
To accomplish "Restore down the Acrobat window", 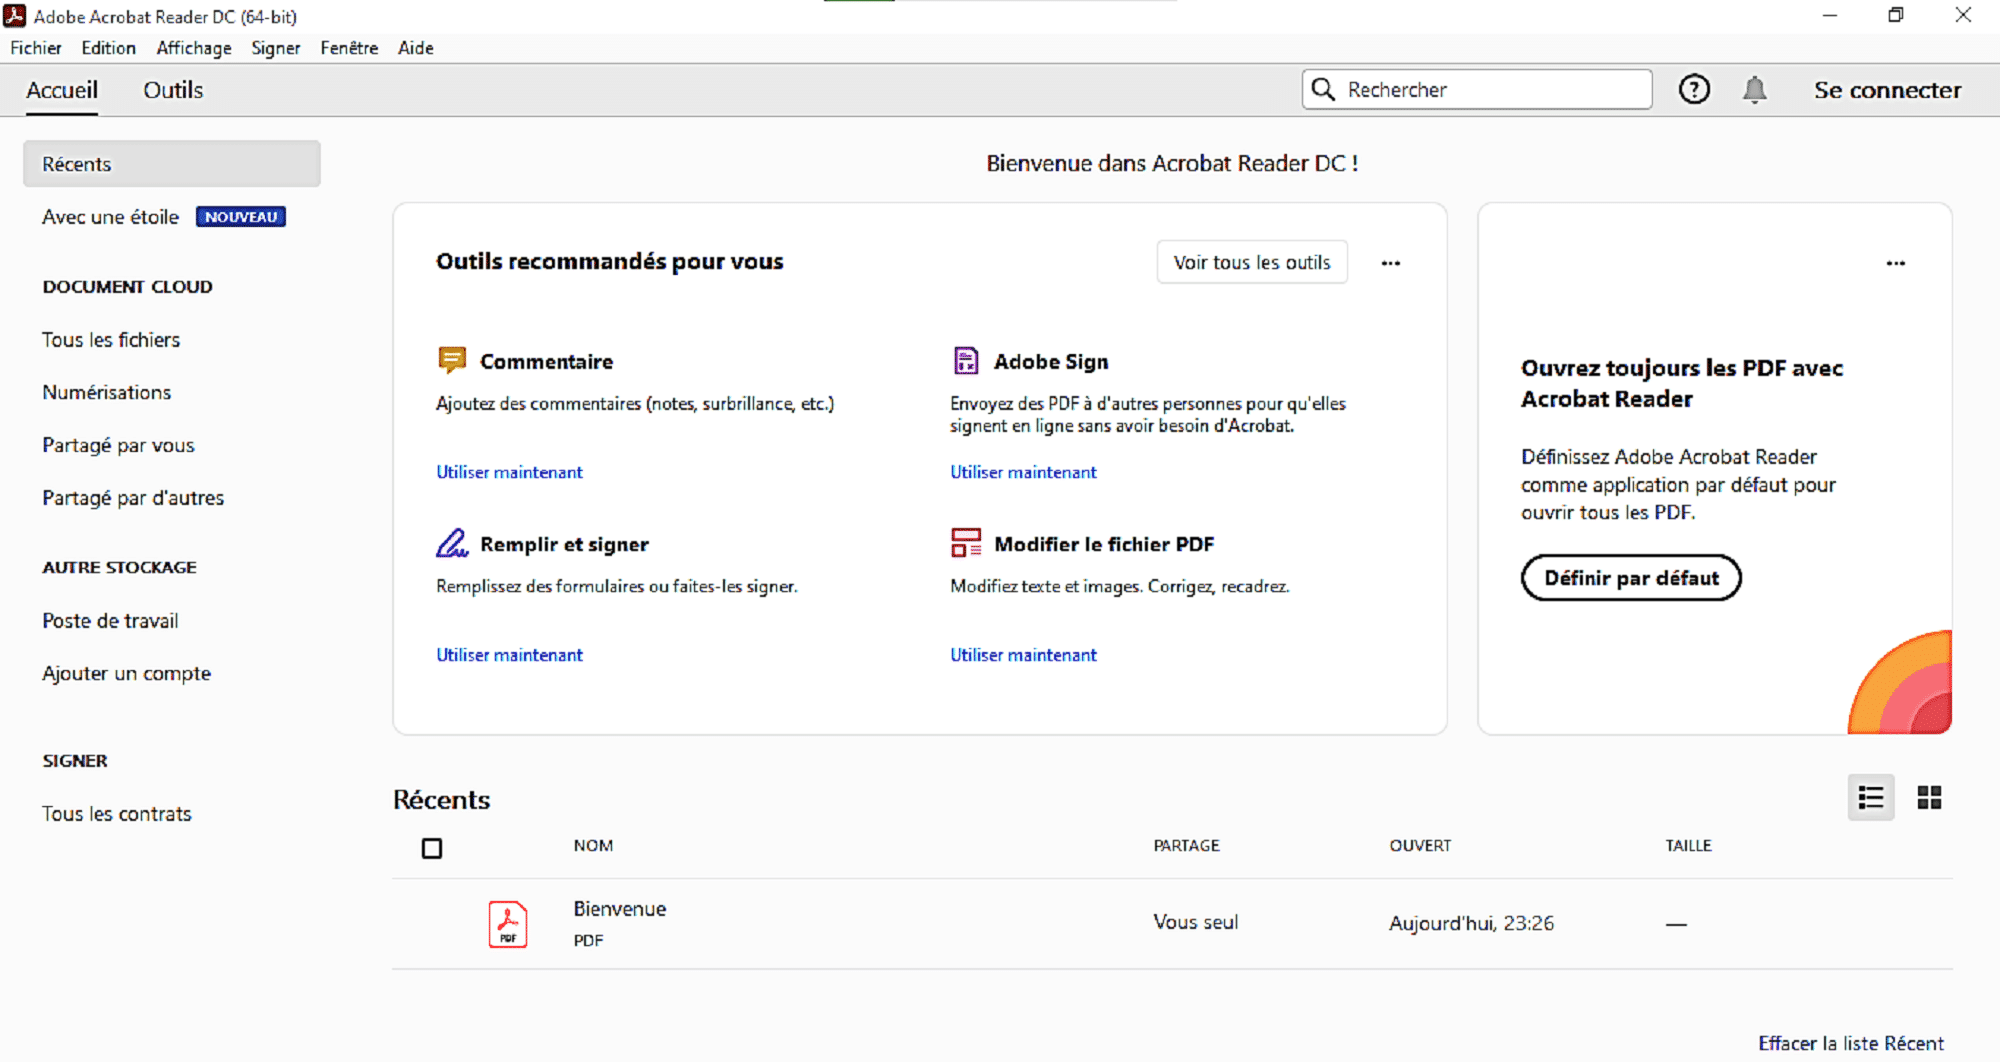I will click(1895, 15).
